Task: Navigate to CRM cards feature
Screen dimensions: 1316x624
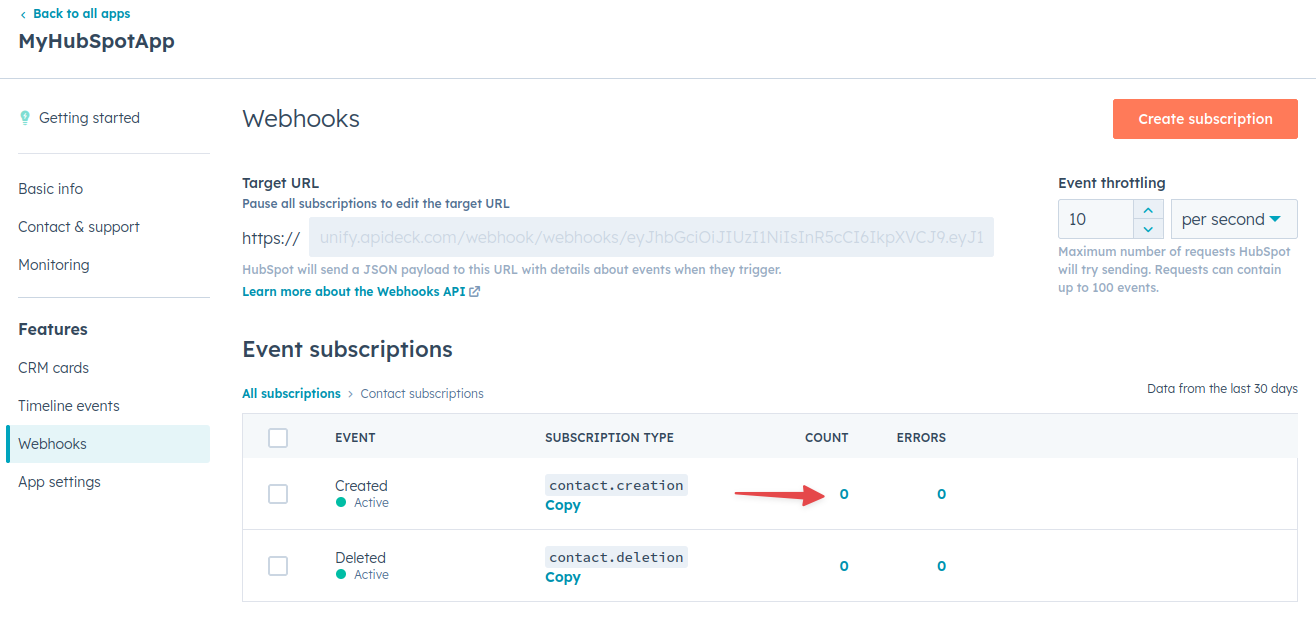Action: pos(54,368)
